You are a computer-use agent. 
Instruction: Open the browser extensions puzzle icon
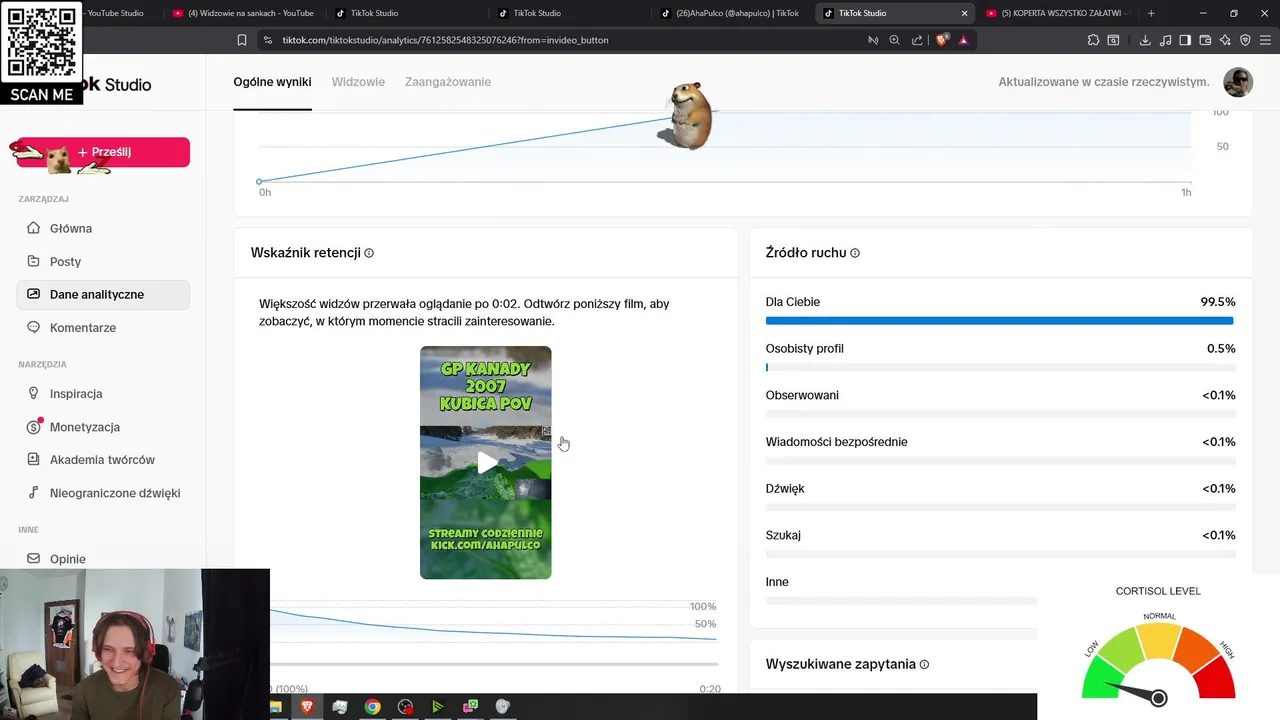coord(1094,40)
